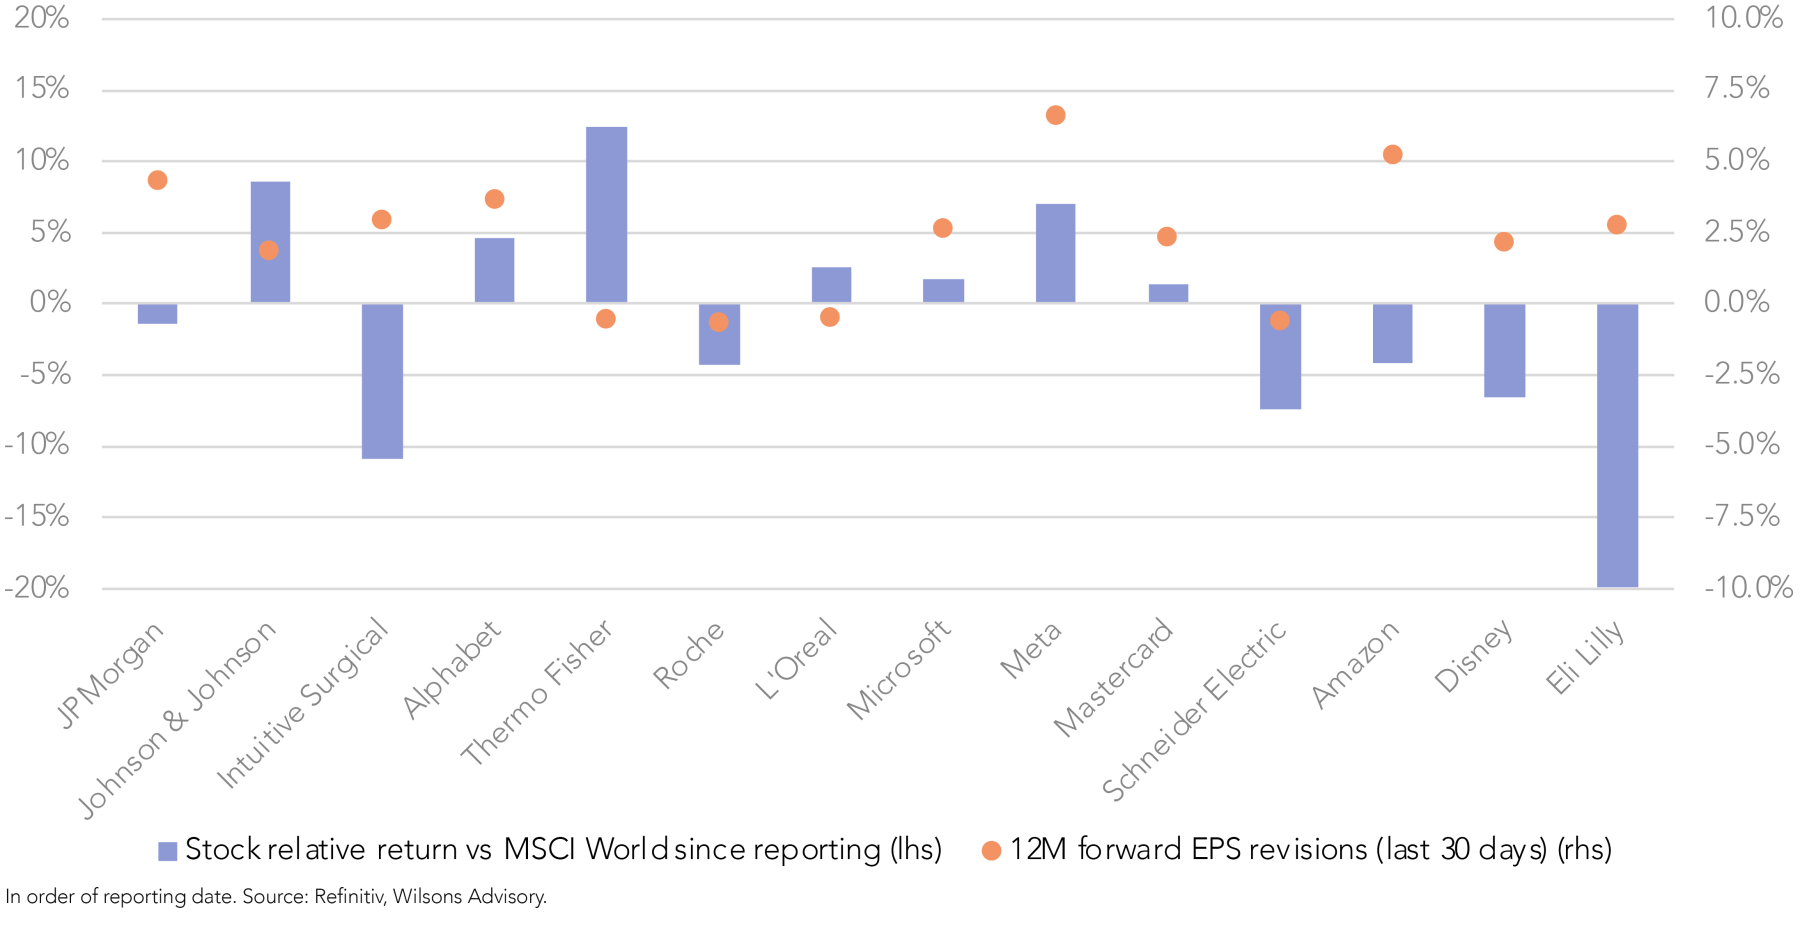1800x933 pixels.
Task: Click the L'Oreal axis label
Action: (x=796, y=659)
